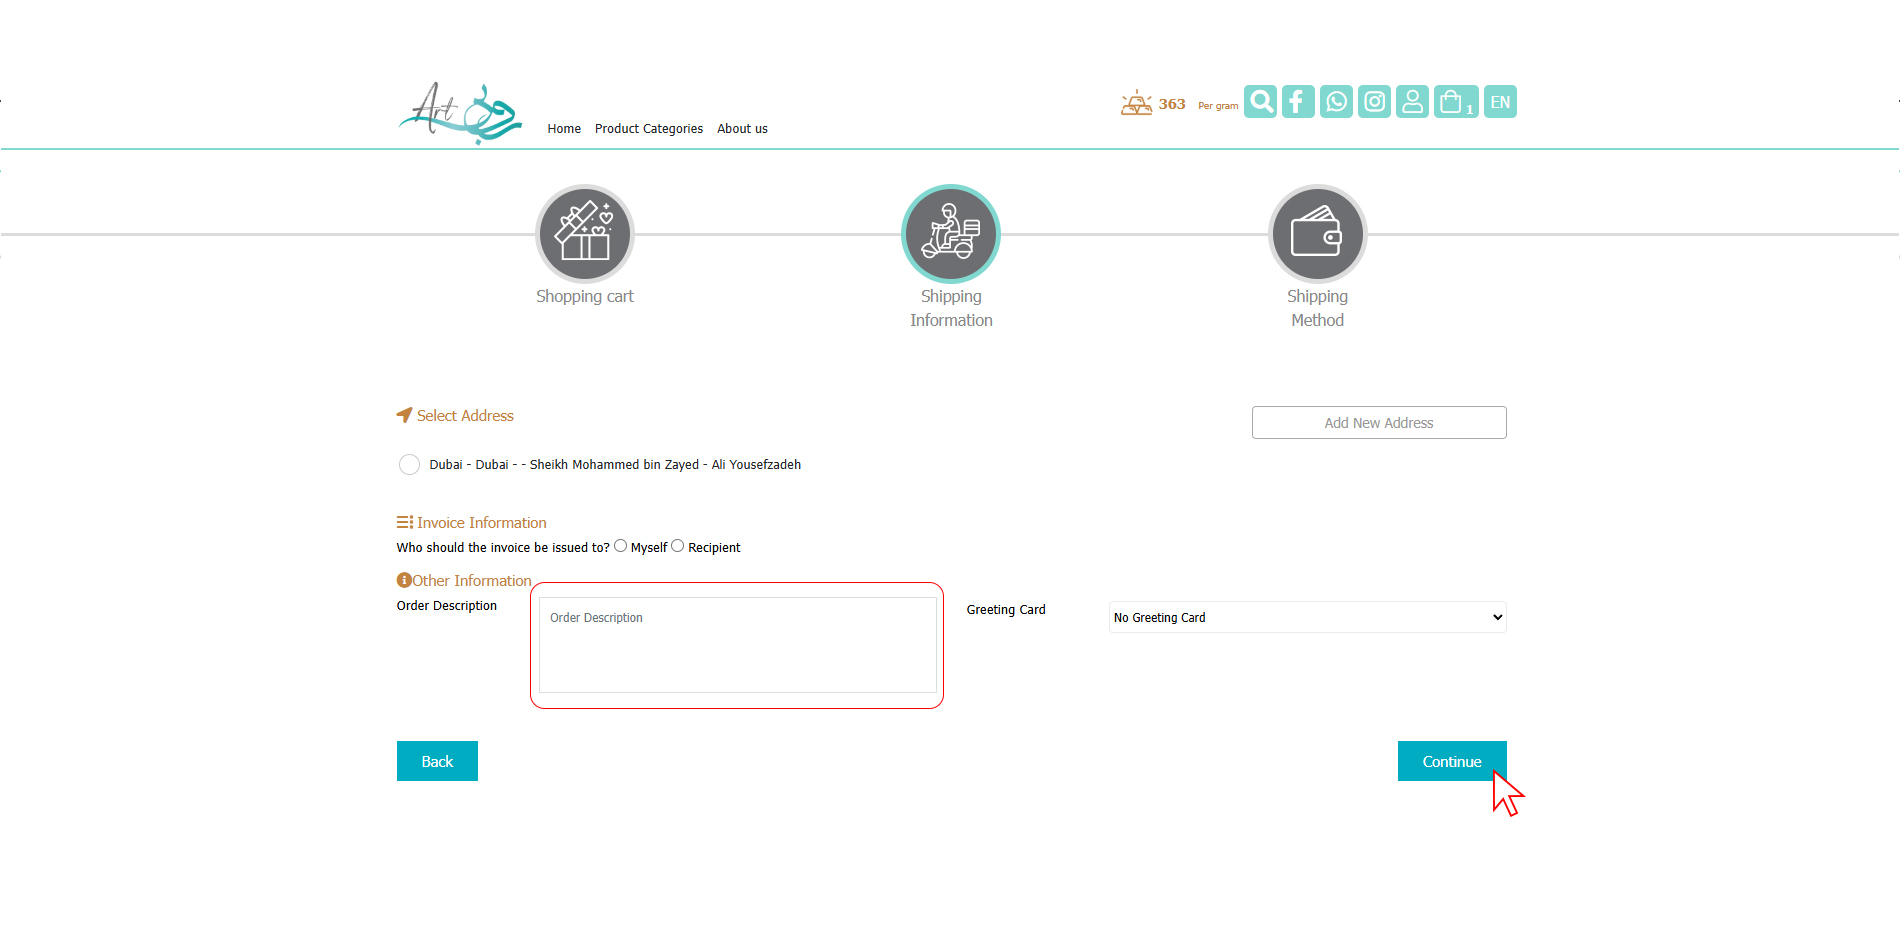Go to Shopping cart step icon
The width and height of the screenshot is (1900, 944).
click(585, 234)
